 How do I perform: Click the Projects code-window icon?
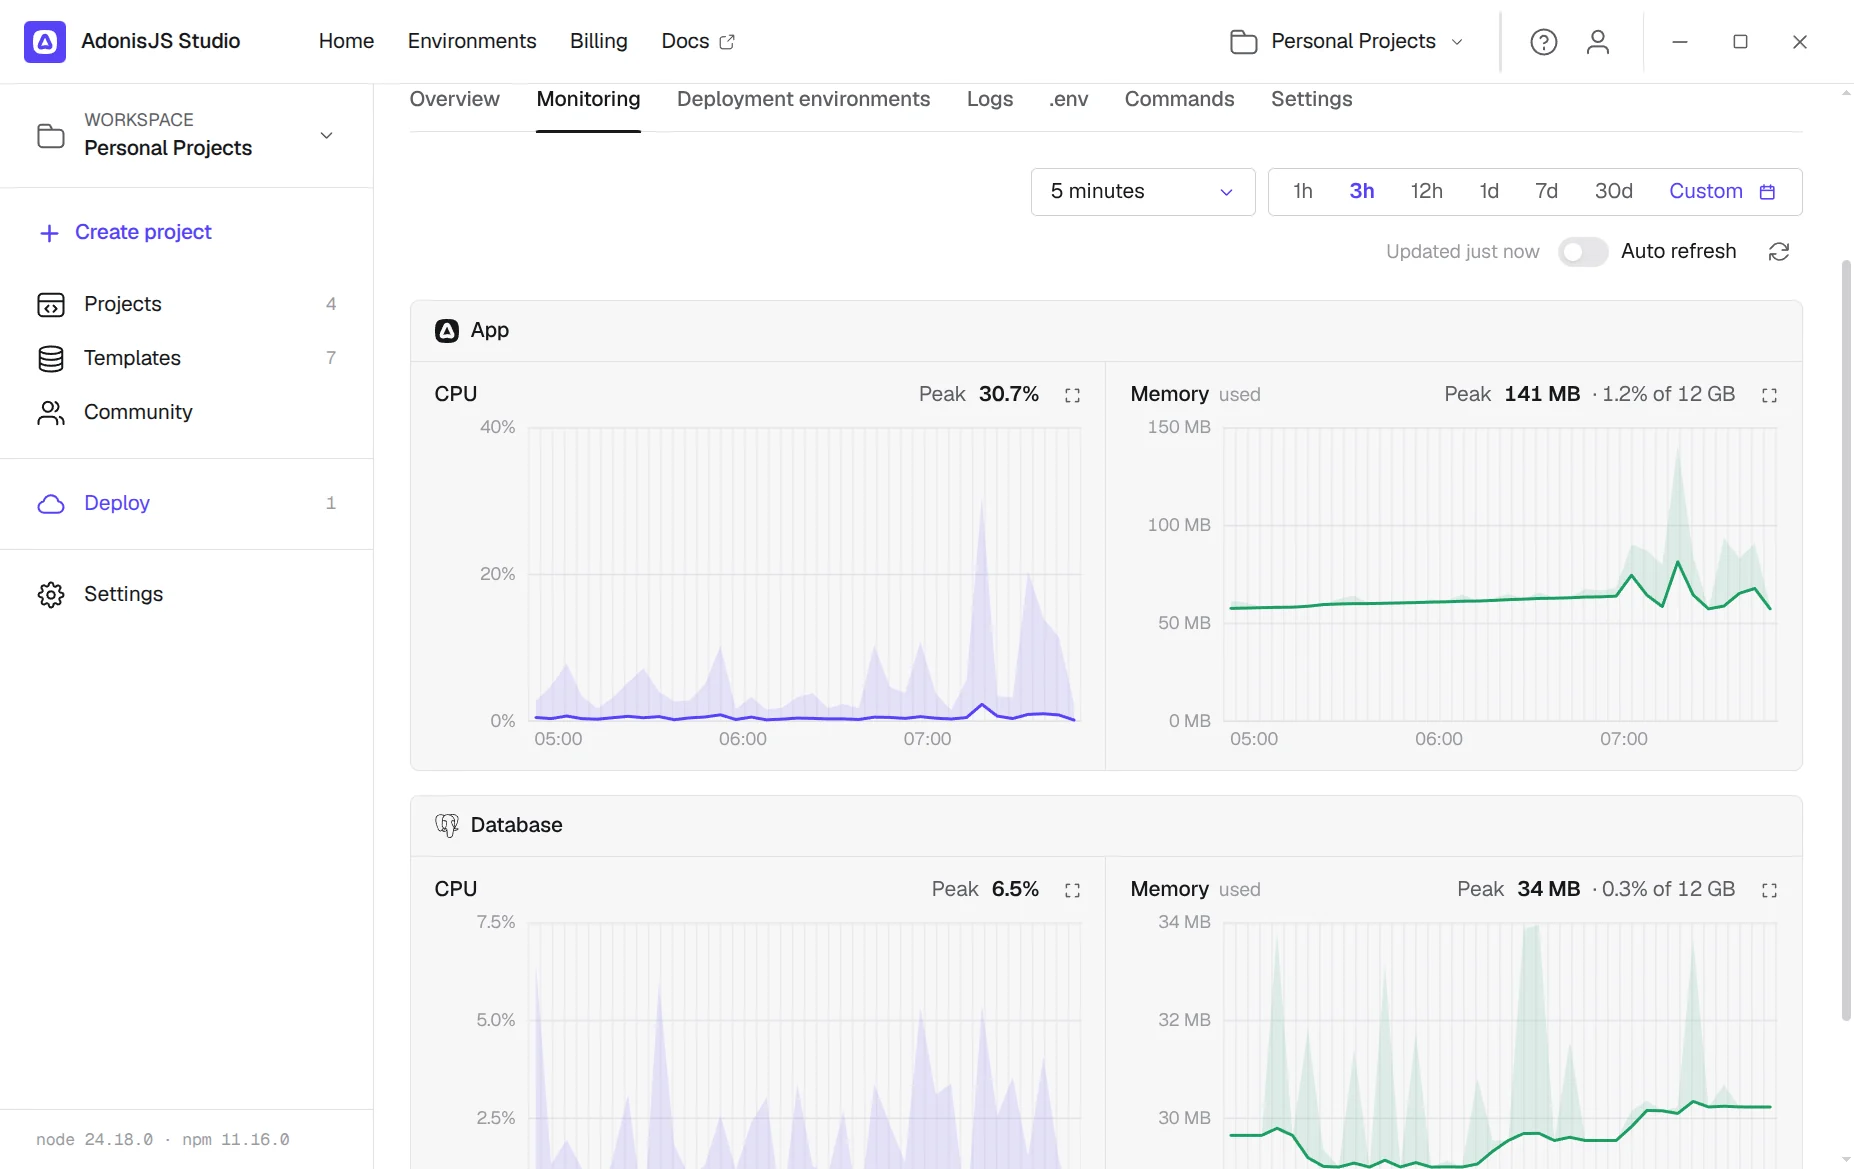click(51, 304)
